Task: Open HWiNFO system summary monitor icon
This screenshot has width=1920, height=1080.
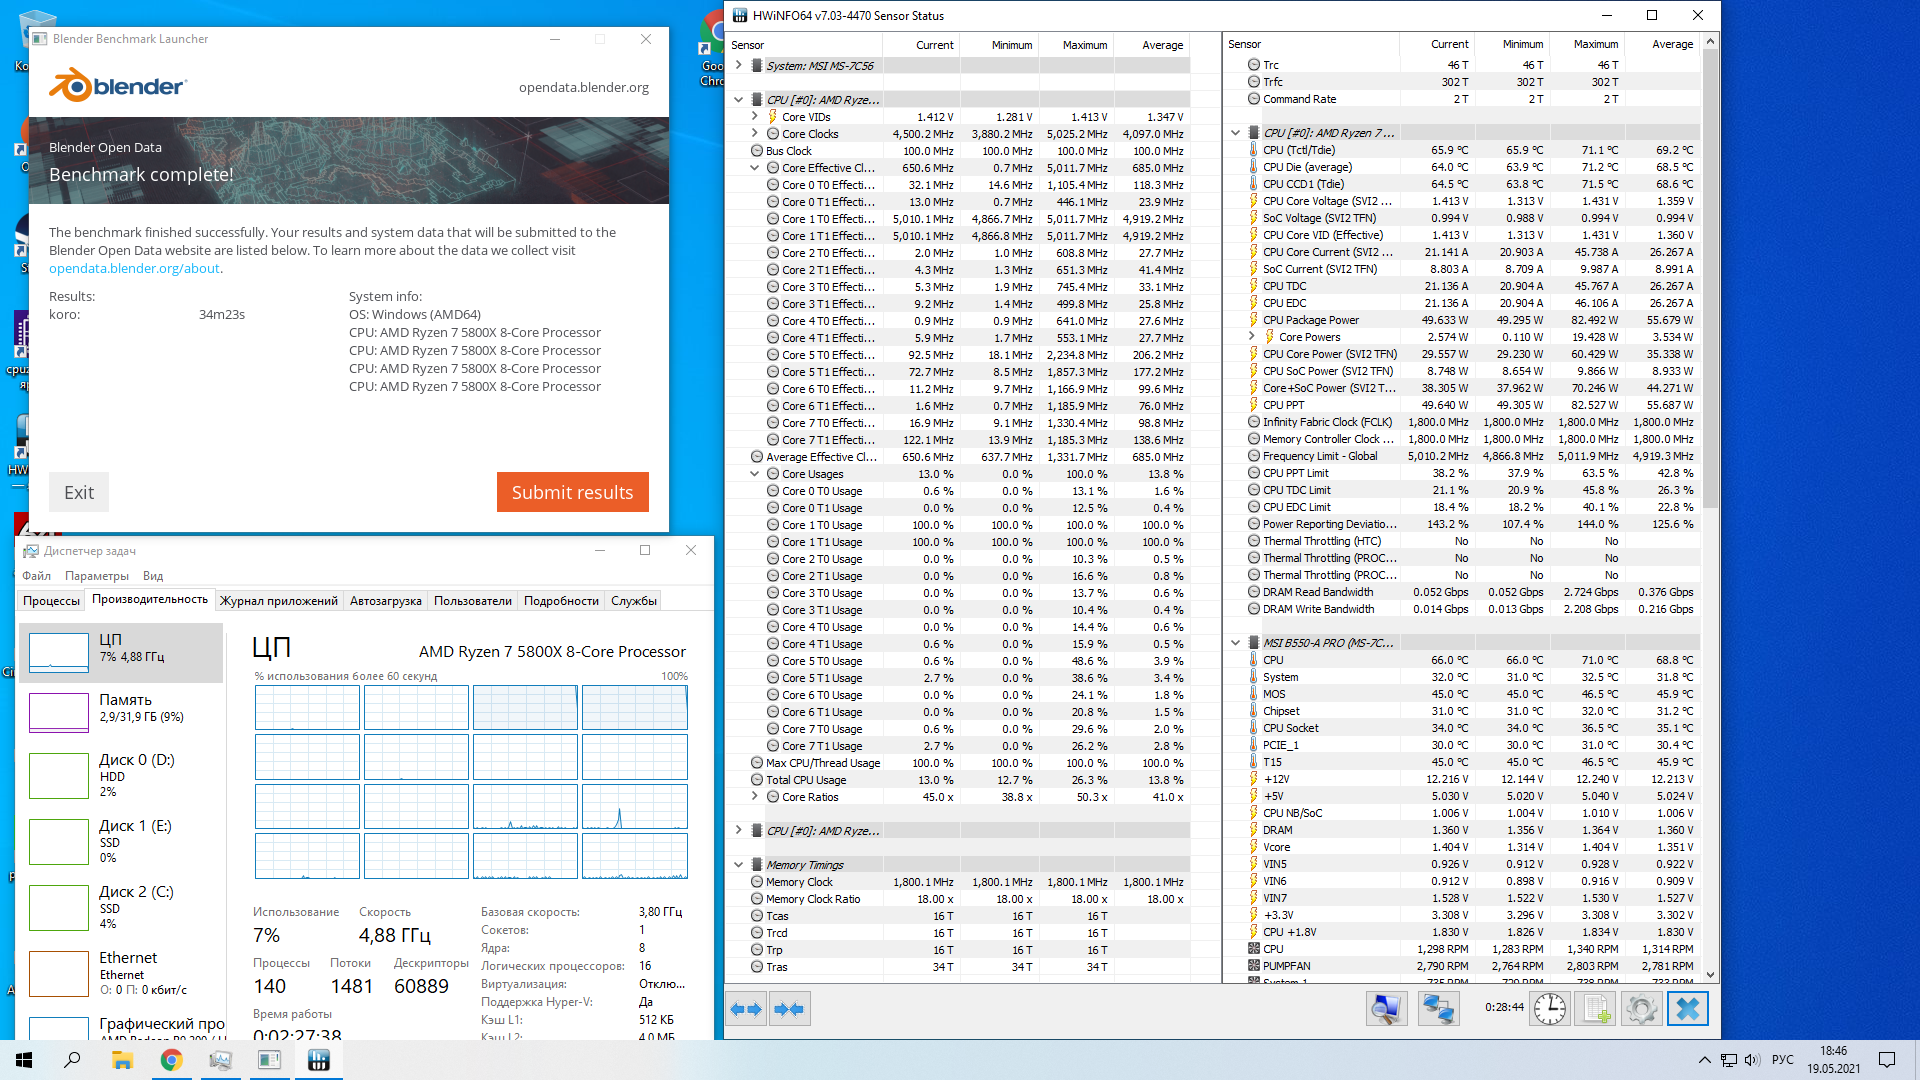Action: (x=1386, y=1009)
